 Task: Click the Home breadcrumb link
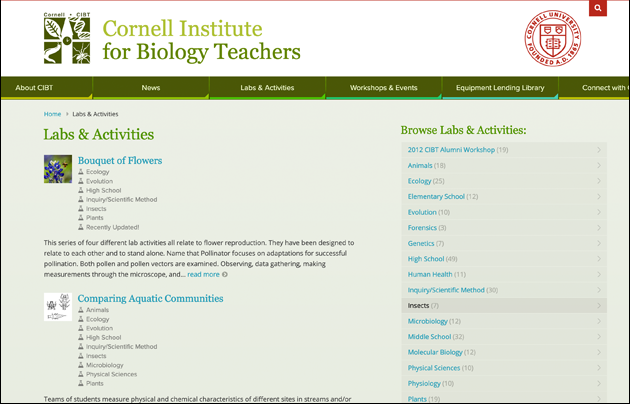pyautogui.click(x=52, y=114)
